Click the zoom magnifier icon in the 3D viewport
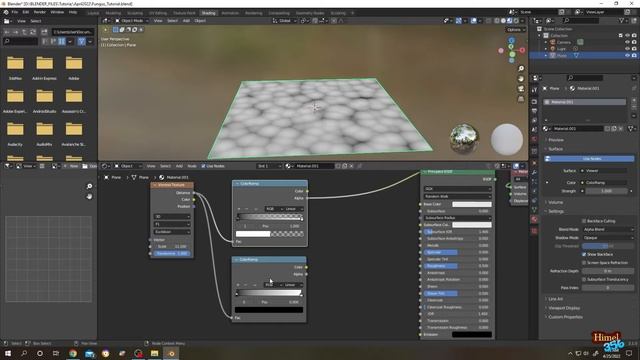The image size is (640, 360). [x=521, y=68]
